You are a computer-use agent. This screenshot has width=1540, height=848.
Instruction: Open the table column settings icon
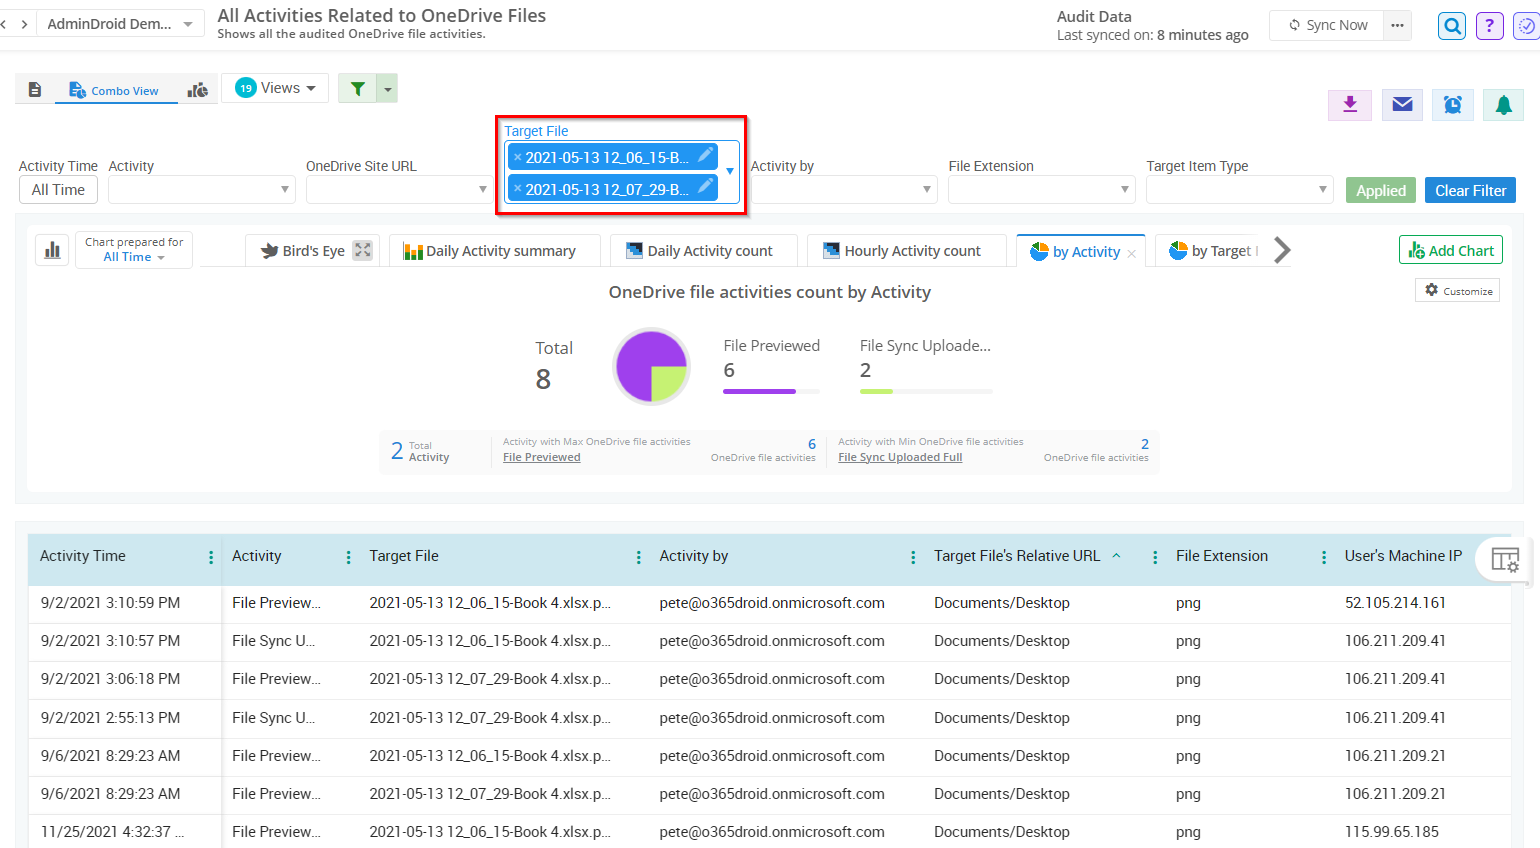[1504, 560]
